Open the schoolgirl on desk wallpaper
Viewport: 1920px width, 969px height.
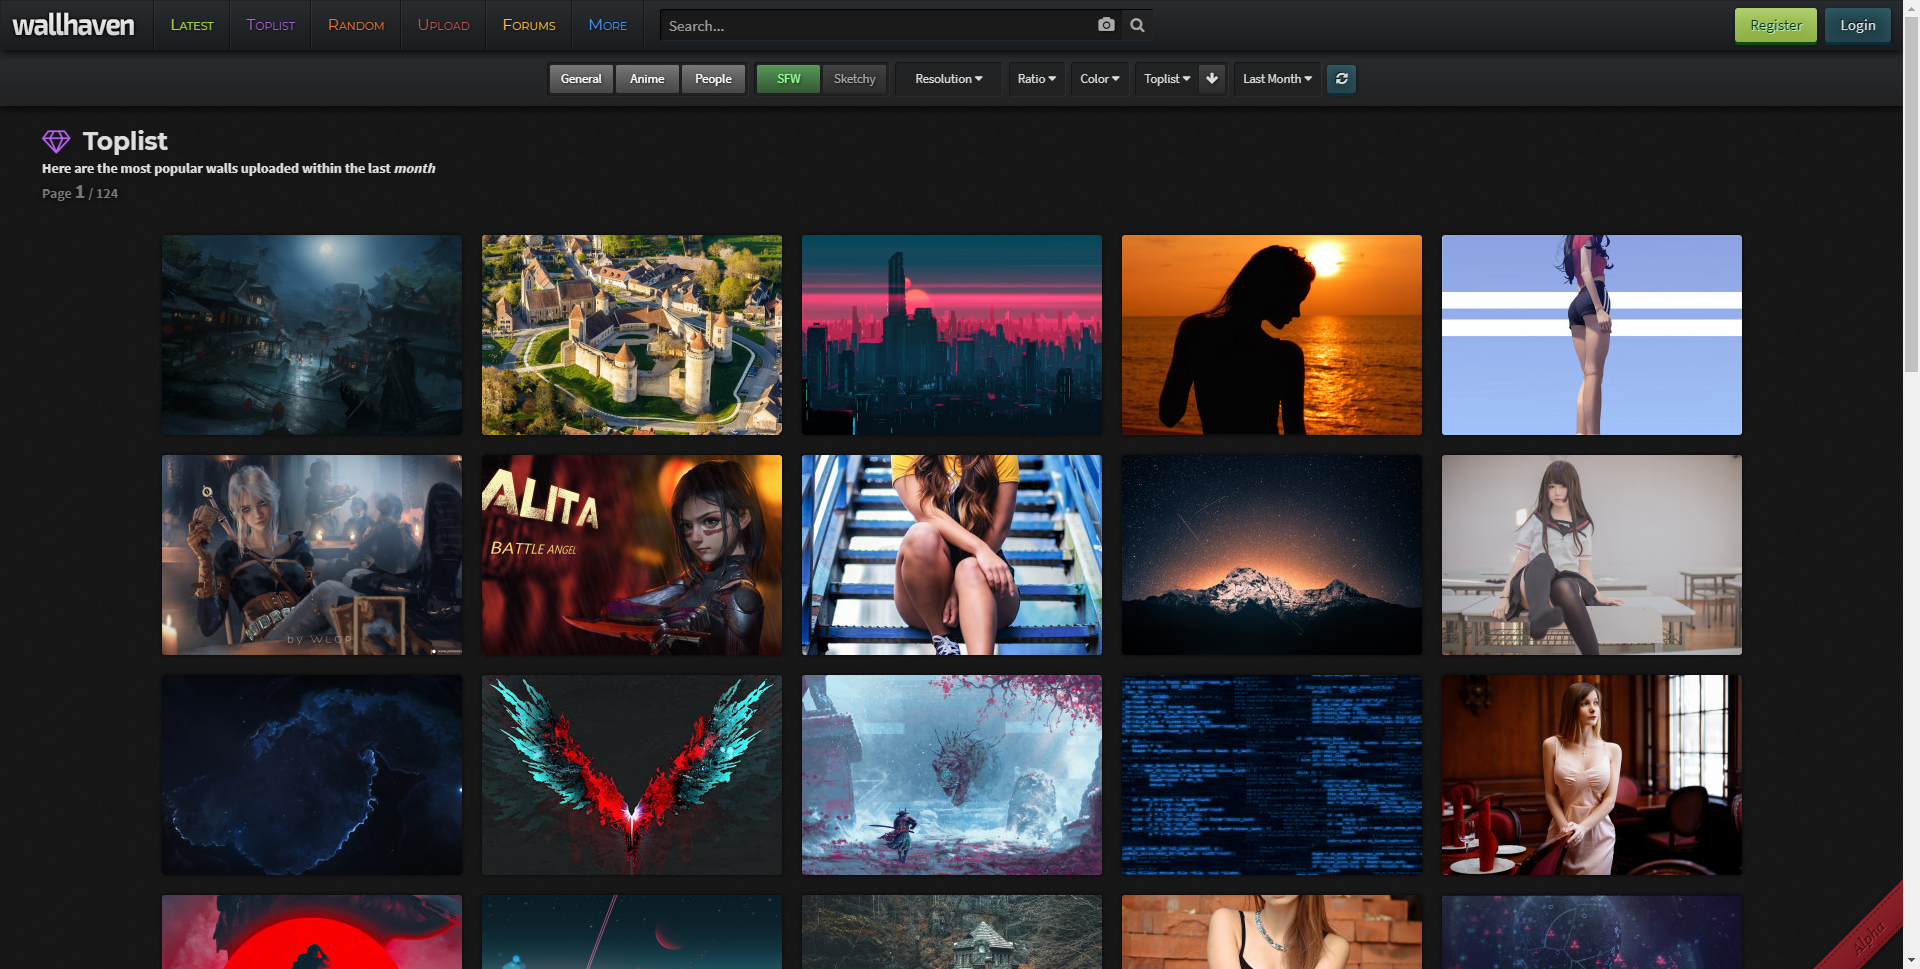(1592, 555)
